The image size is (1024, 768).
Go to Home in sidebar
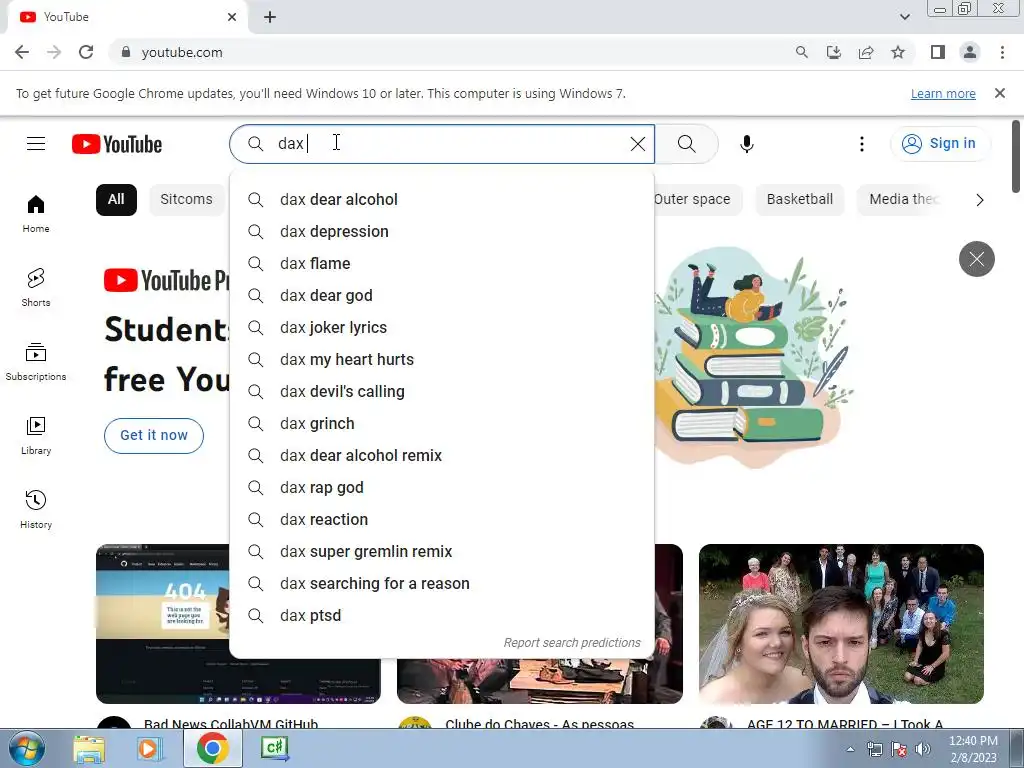pos(36,214)
